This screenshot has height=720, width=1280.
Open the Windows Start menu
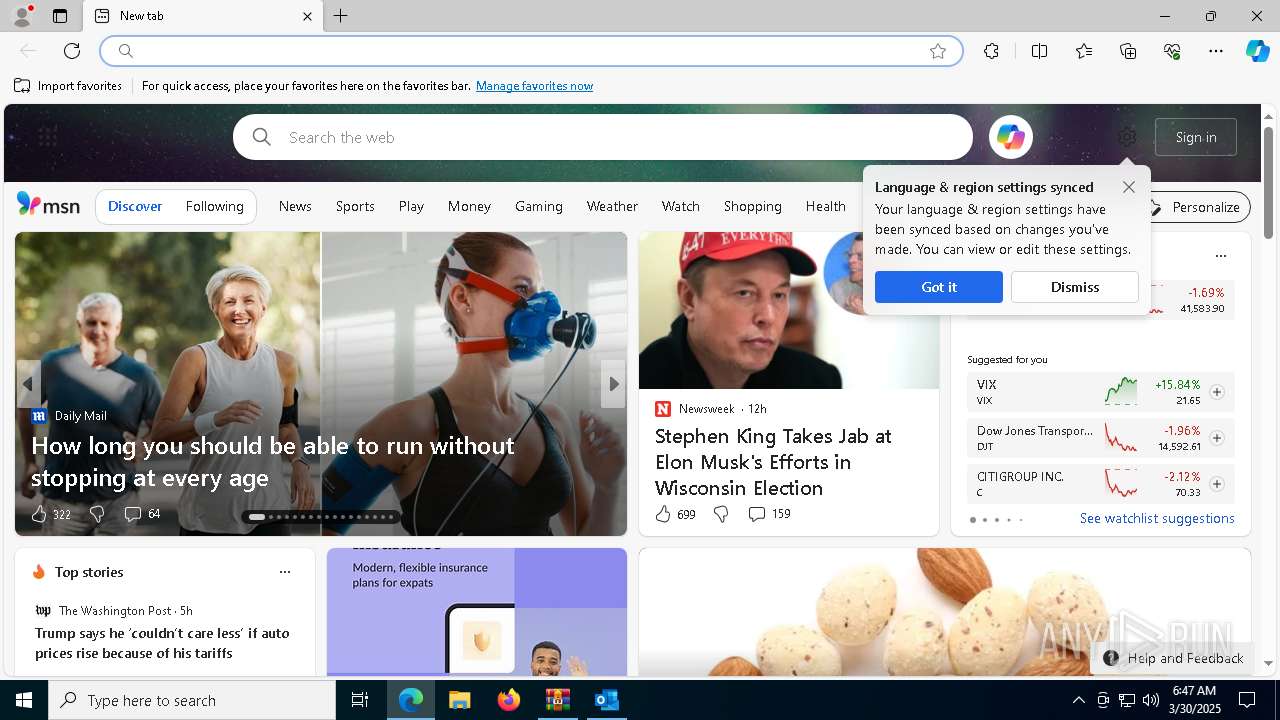24,700
